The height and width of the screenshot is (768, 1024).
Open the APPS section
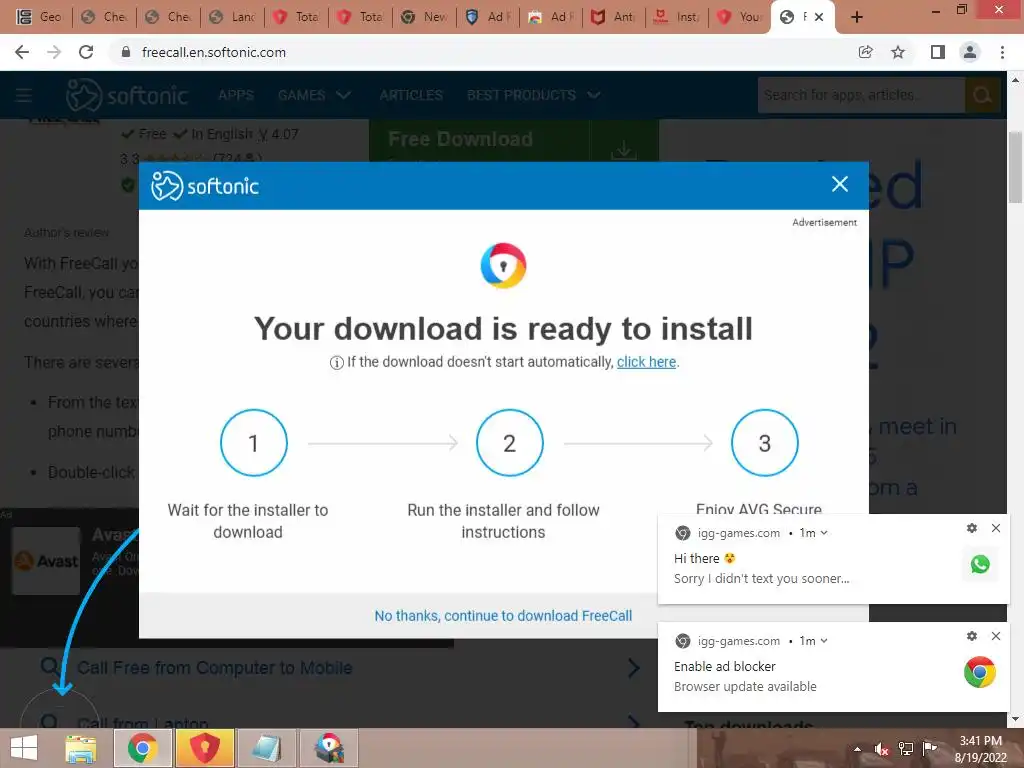point(236,95)
